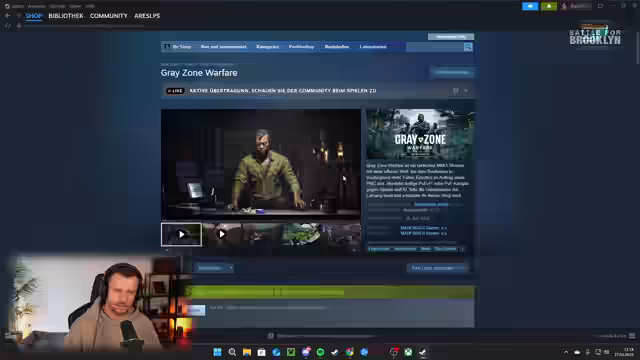Click the blue announcements button in title bar
Viewport: 640px width, 360px height.
coord(530,6)
